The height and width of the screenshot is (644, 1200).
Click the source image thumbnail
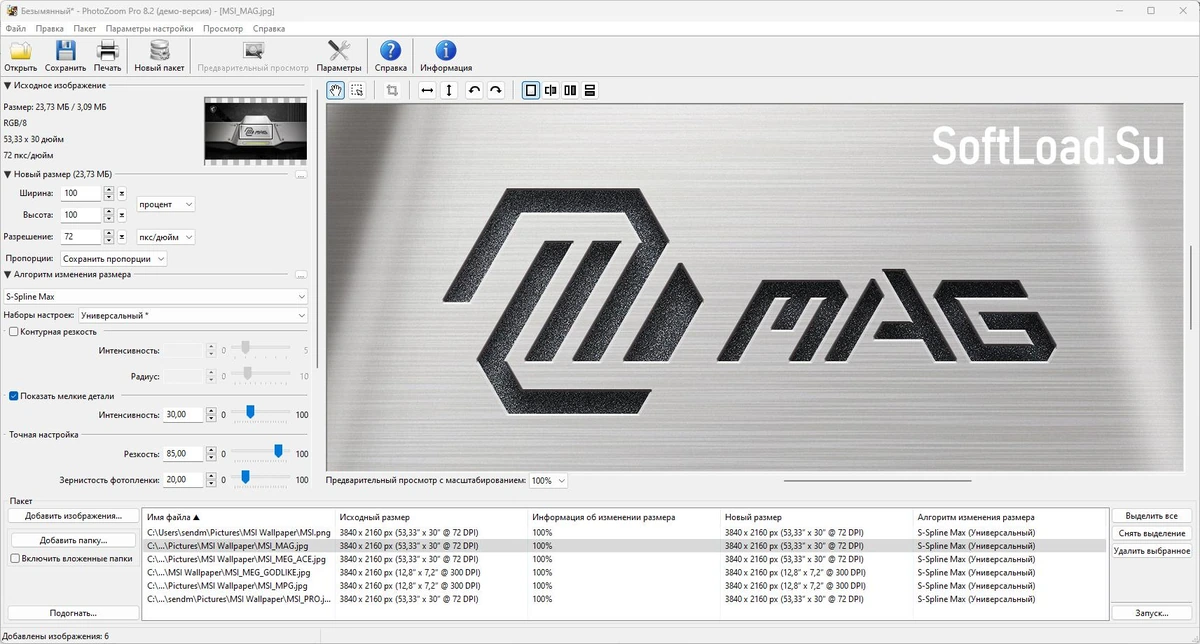click(x=254, y=130)
